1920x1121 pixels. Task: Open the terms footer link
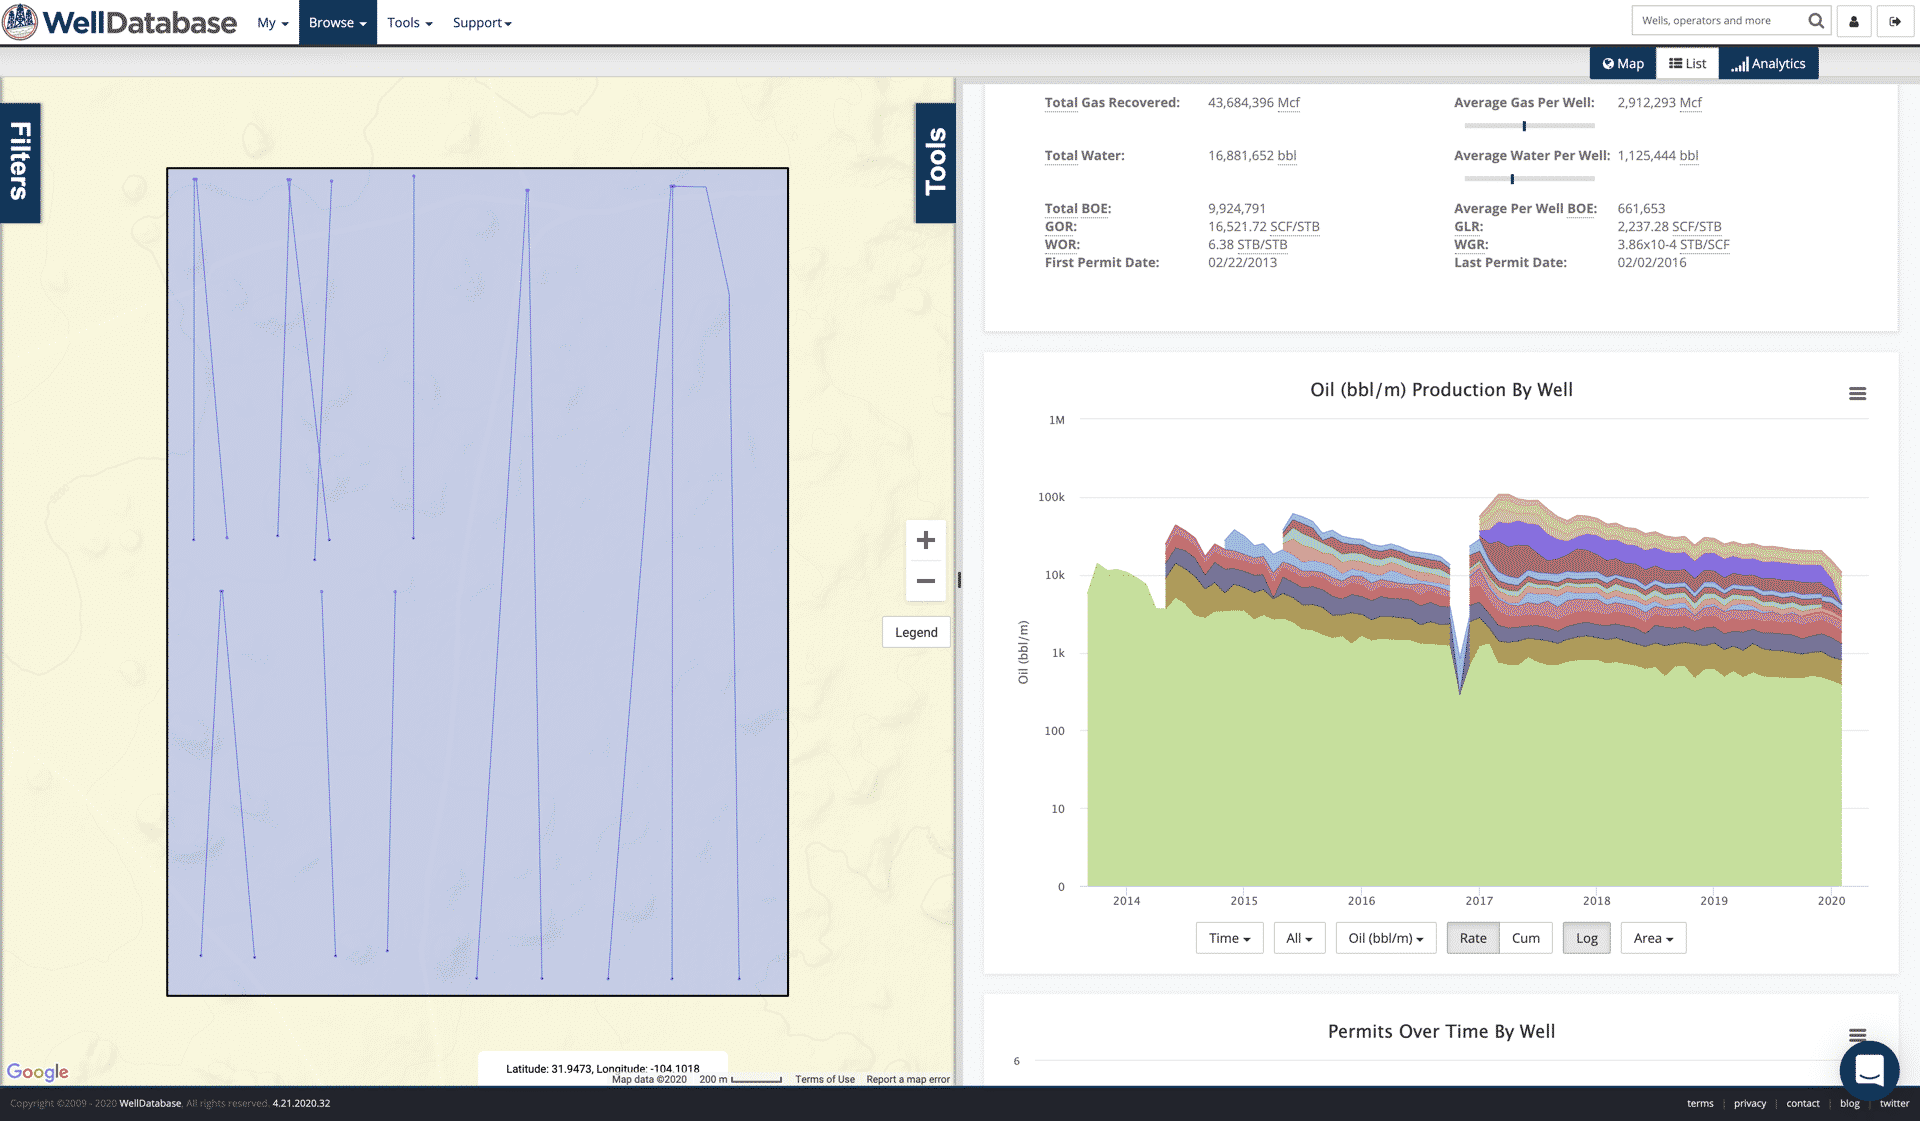(1700, 1104)
